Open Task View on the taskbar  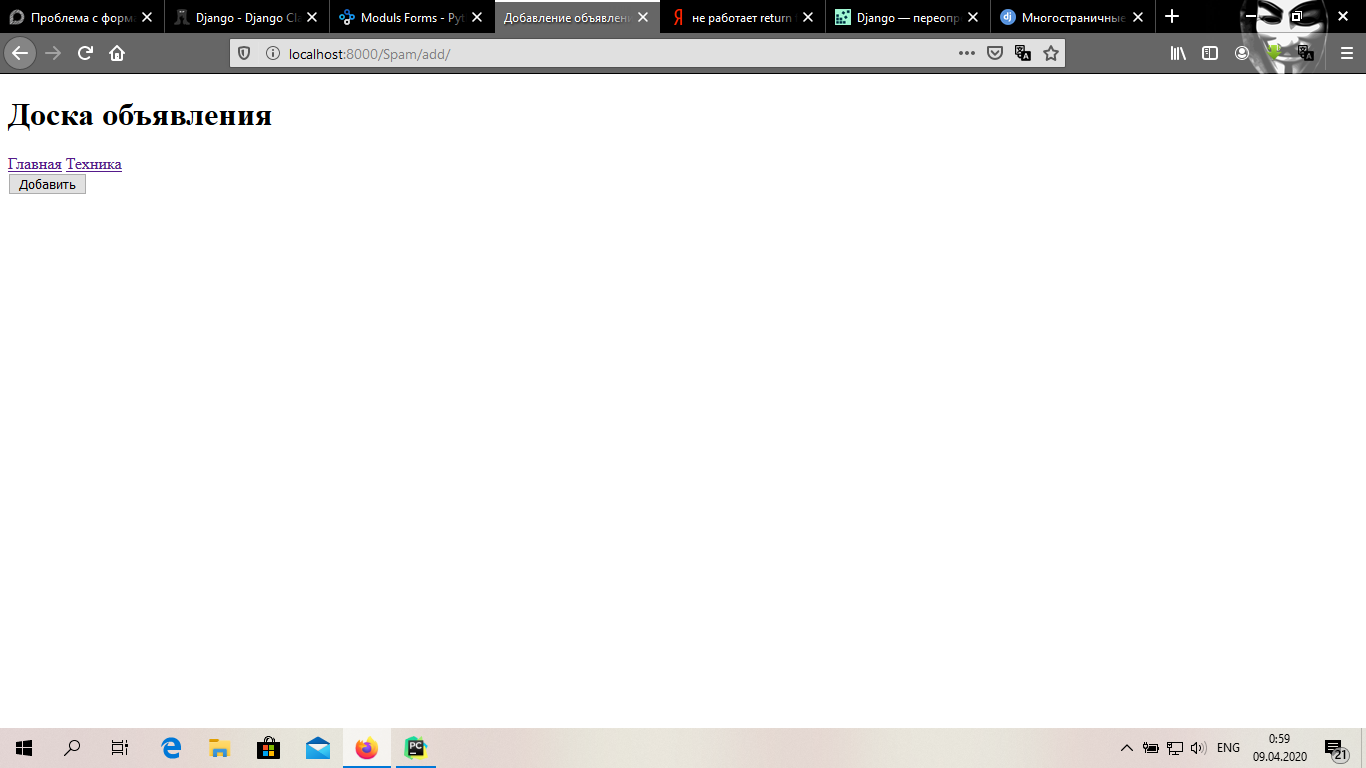120,748
